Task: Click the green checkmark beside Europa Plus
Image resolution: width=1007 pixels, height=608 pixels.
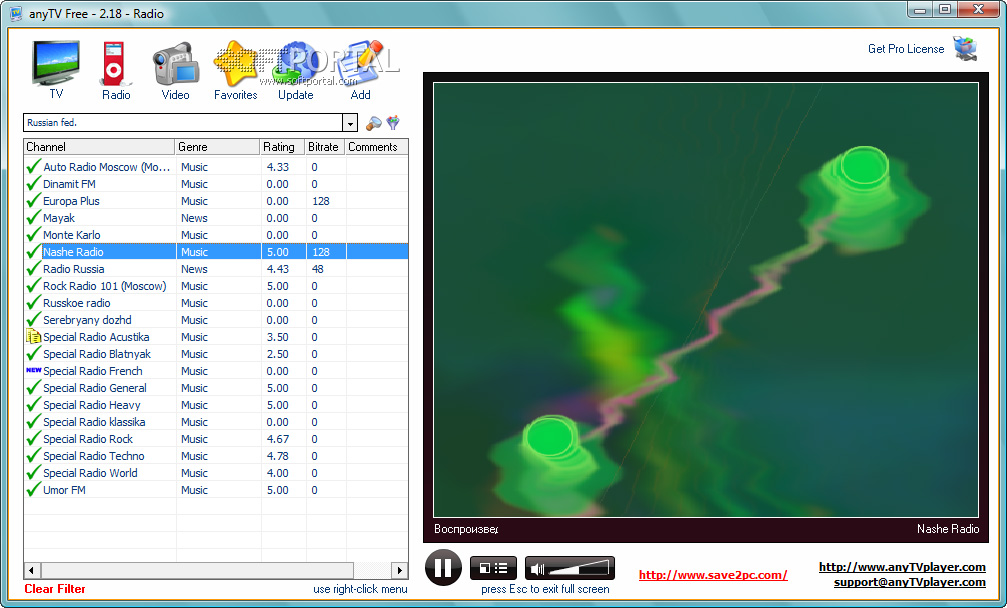Action: click(33, 200)
